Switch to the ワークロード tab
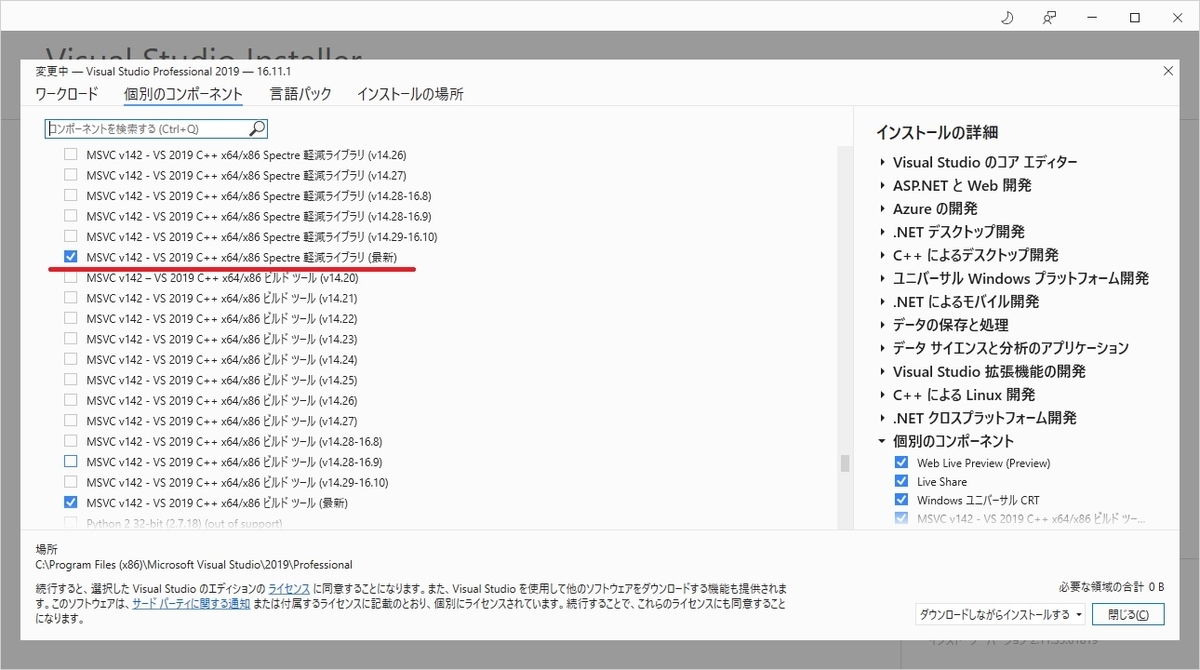Viewport: 1200px width, 670px height. (x=65, y=93)
